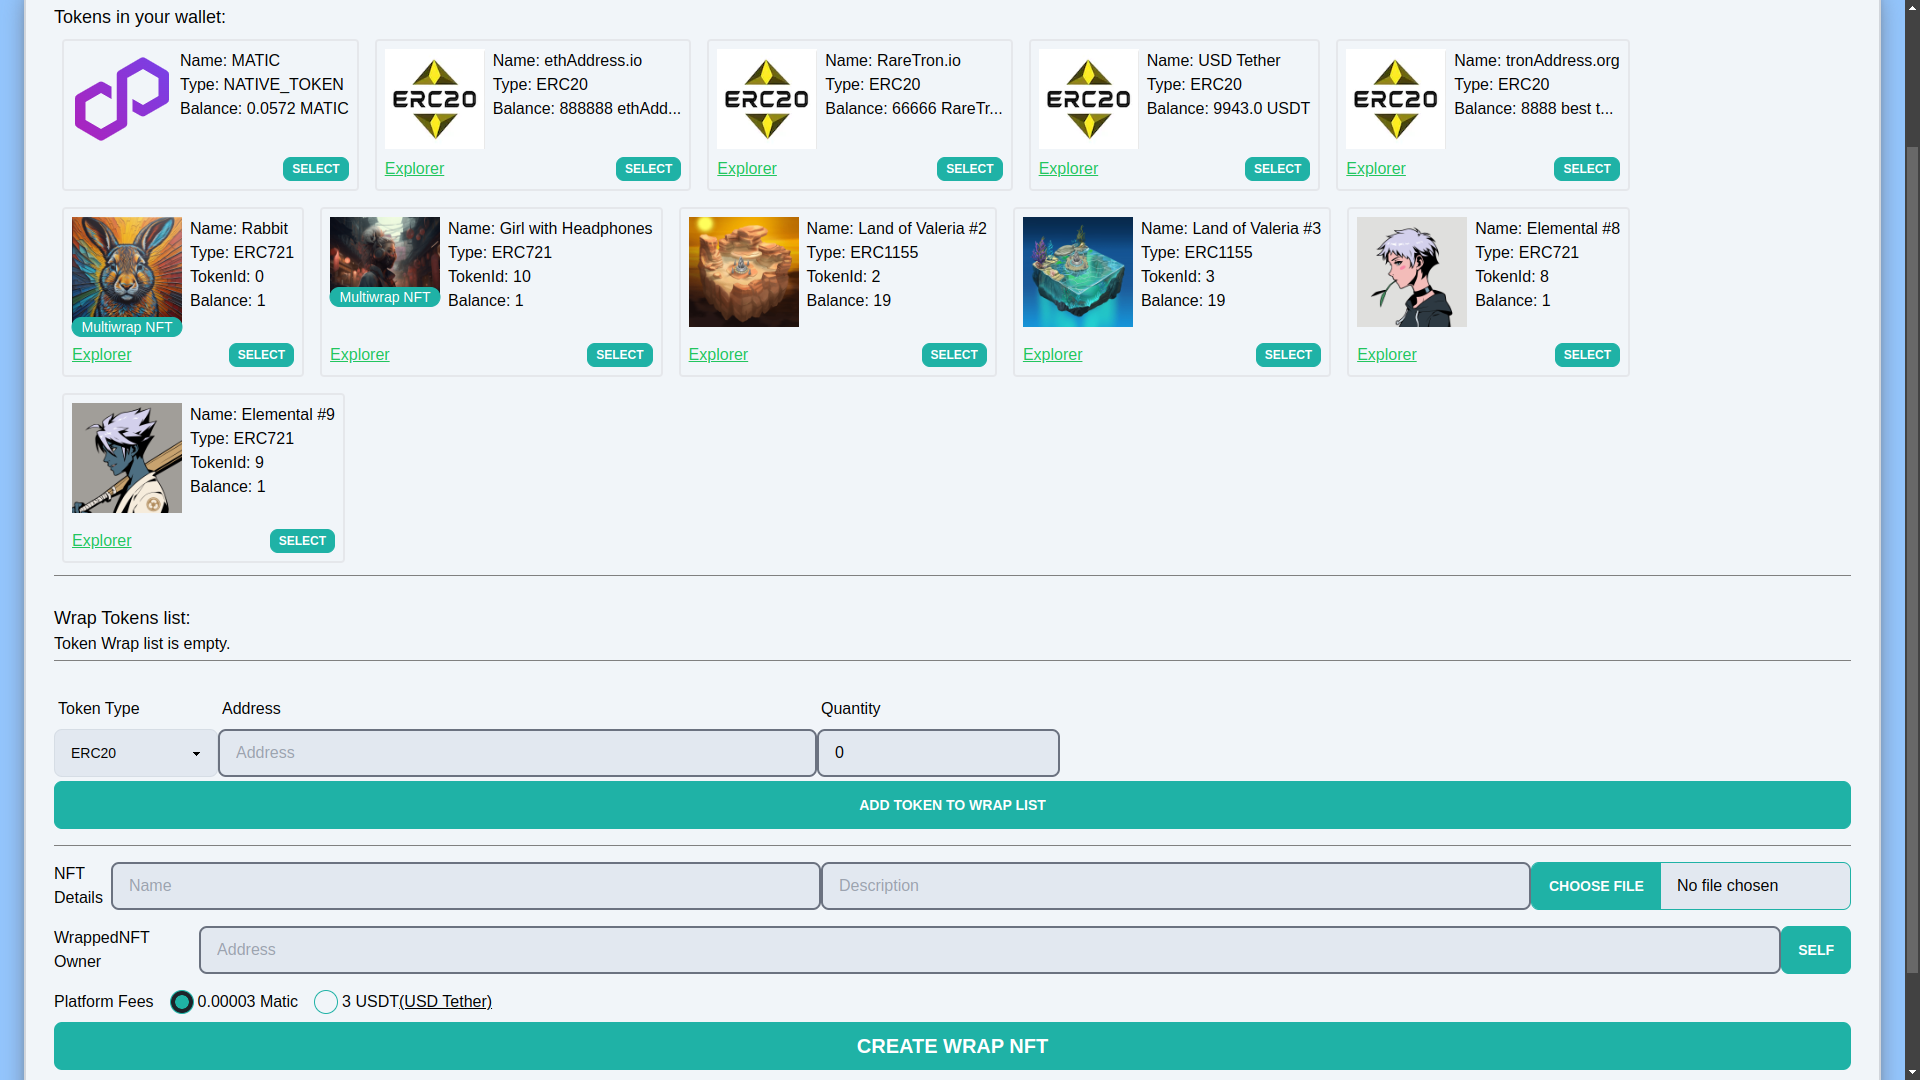Click ADD TOKEN TO WRAP LIST button

click(952, 804)
